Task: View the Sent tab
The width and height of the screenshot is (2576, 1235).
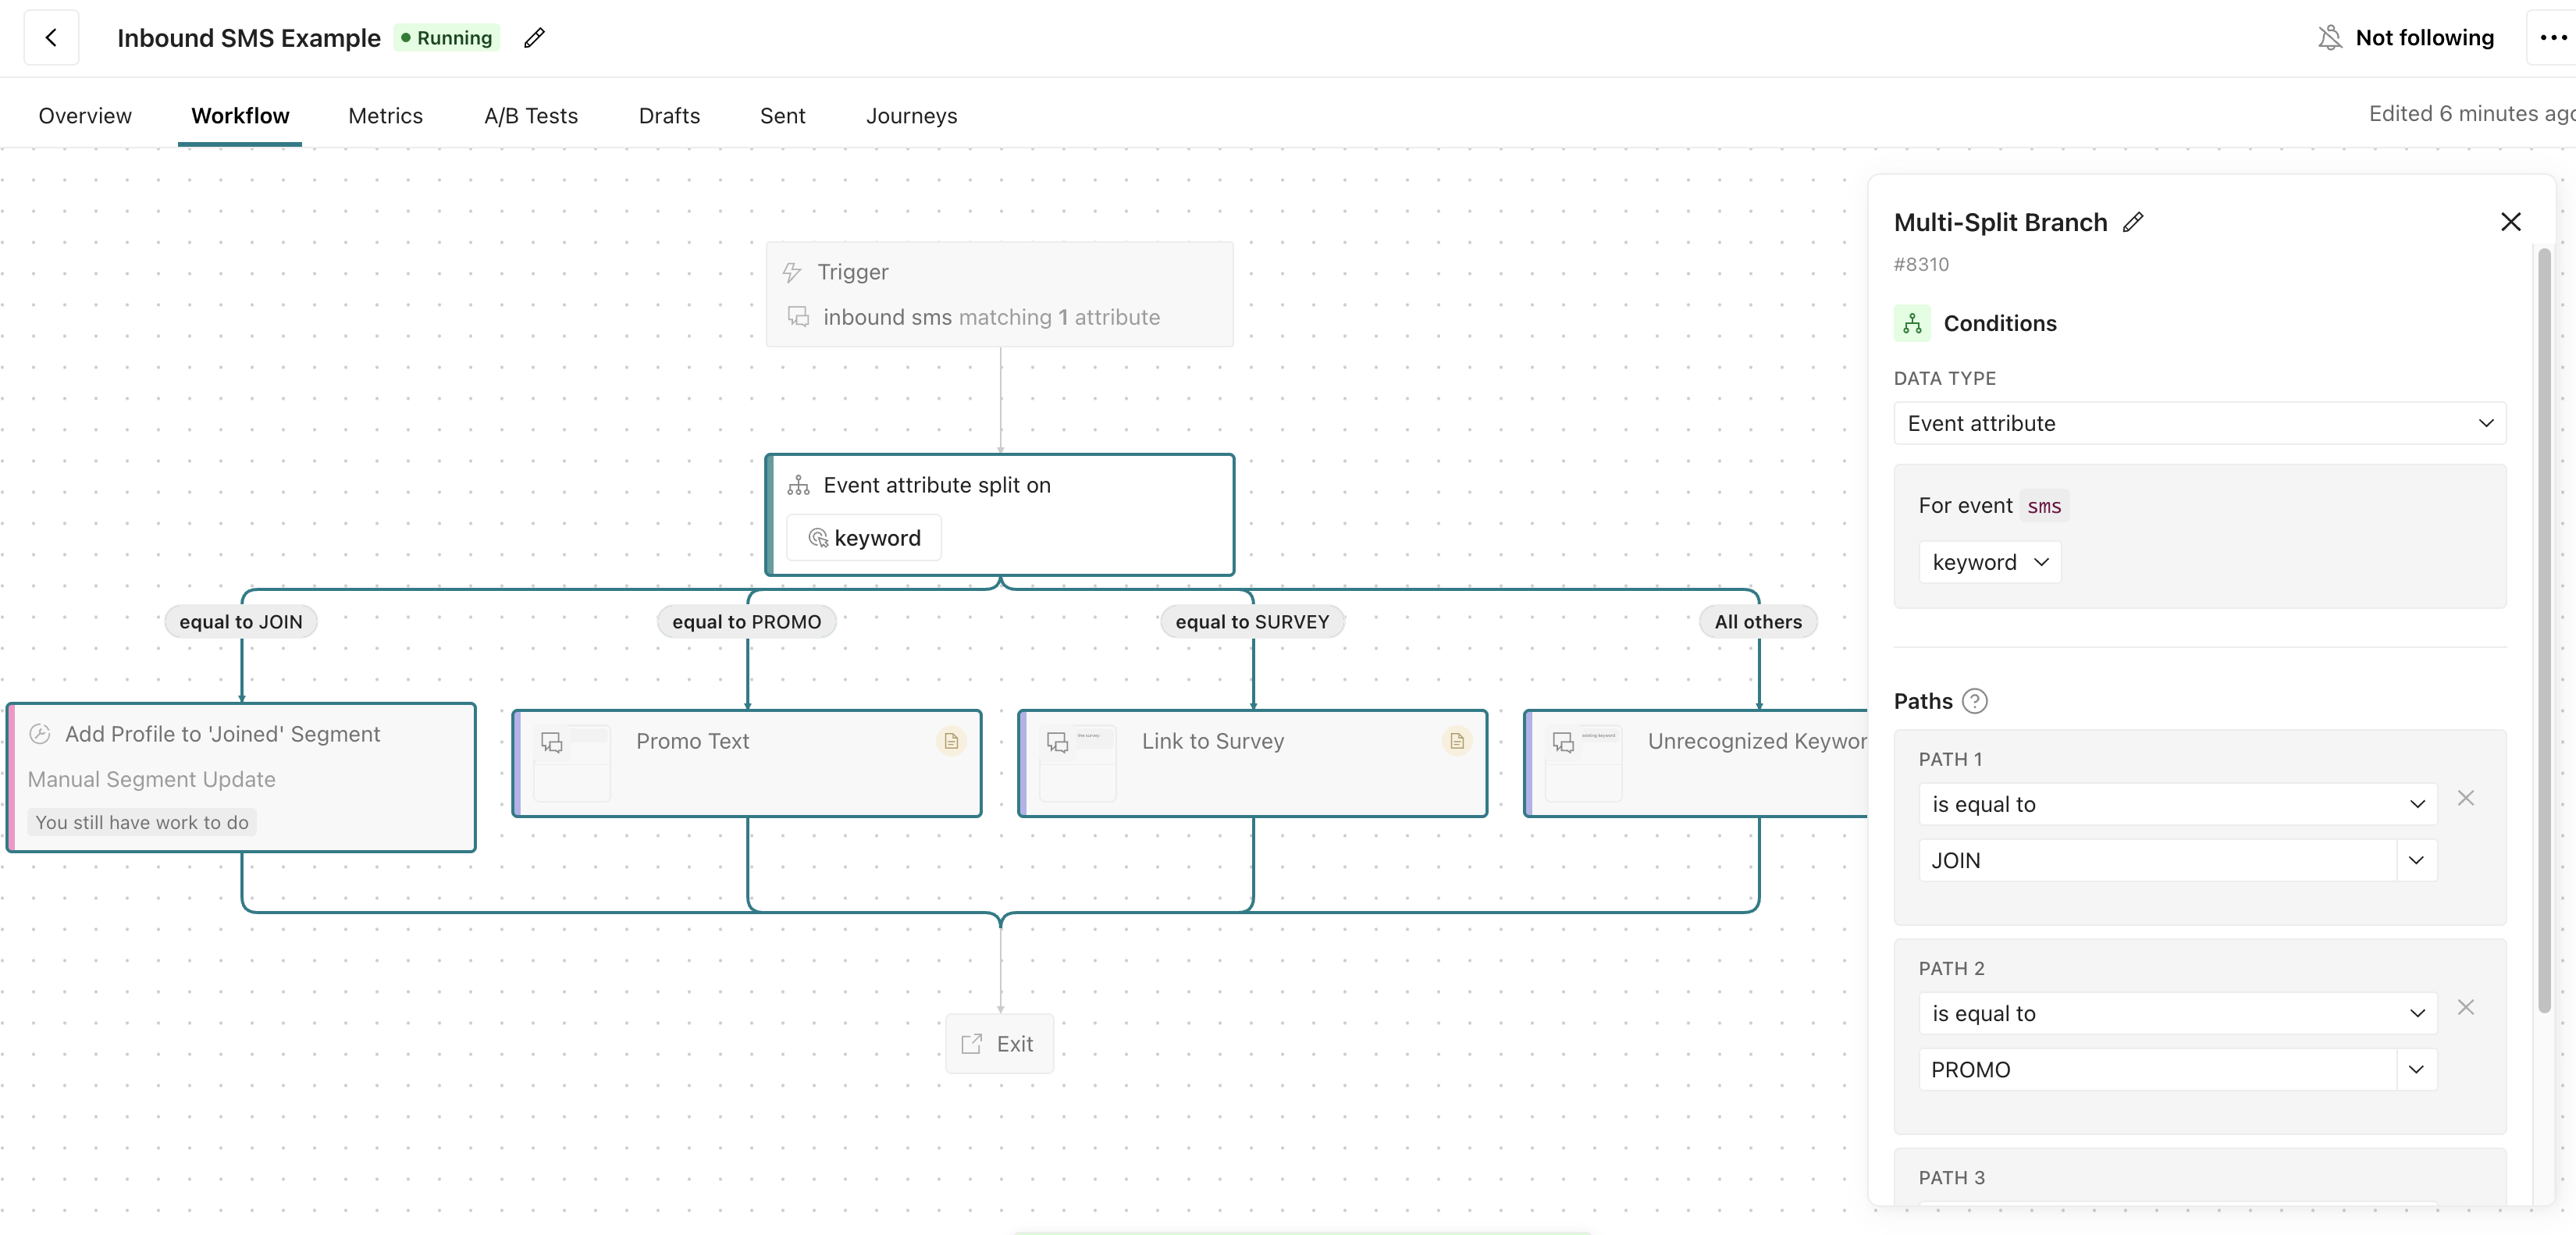Action: (x=782, y=116)
